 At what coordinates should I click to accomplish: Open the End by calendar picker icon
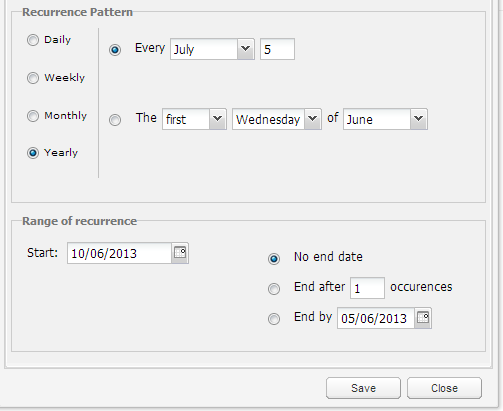(423, 318)
